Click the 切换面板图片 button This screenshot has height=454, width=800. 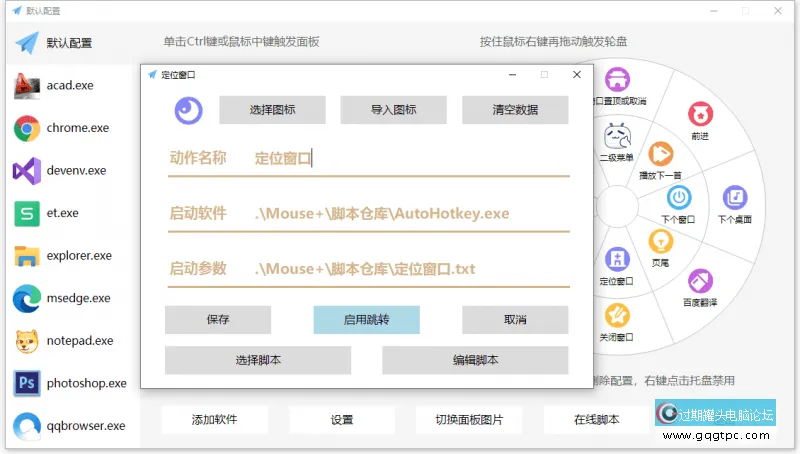469,420
